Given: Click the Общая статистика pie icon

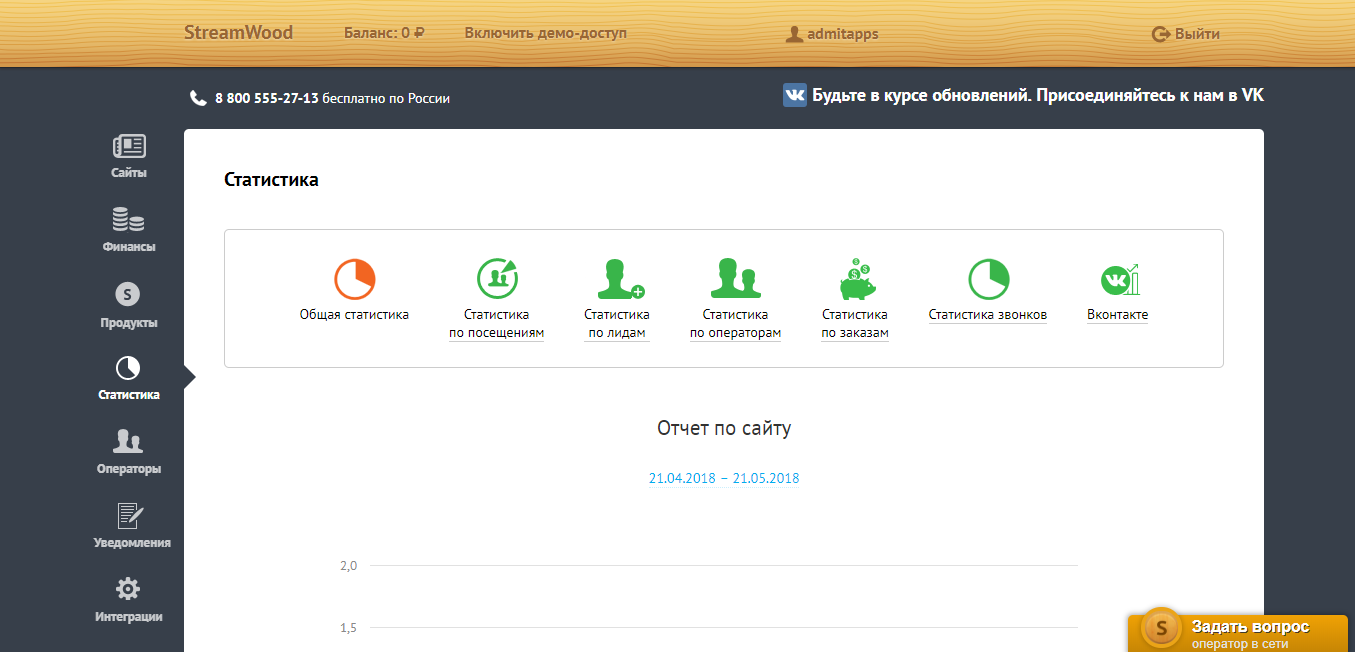Looking at the screenshot, I should 354,279.
